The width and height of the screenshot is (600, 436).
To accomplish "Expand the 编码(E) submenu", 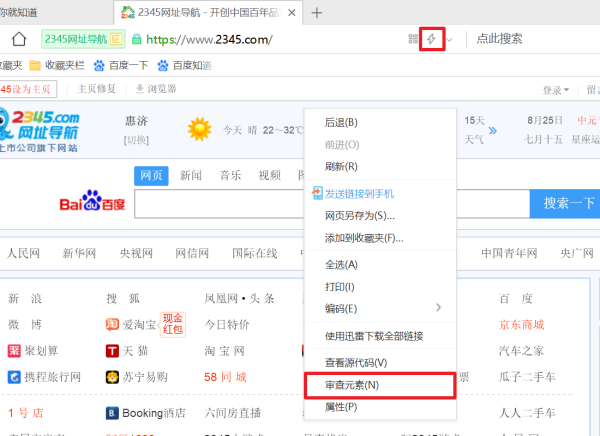I will click(380, 309).
